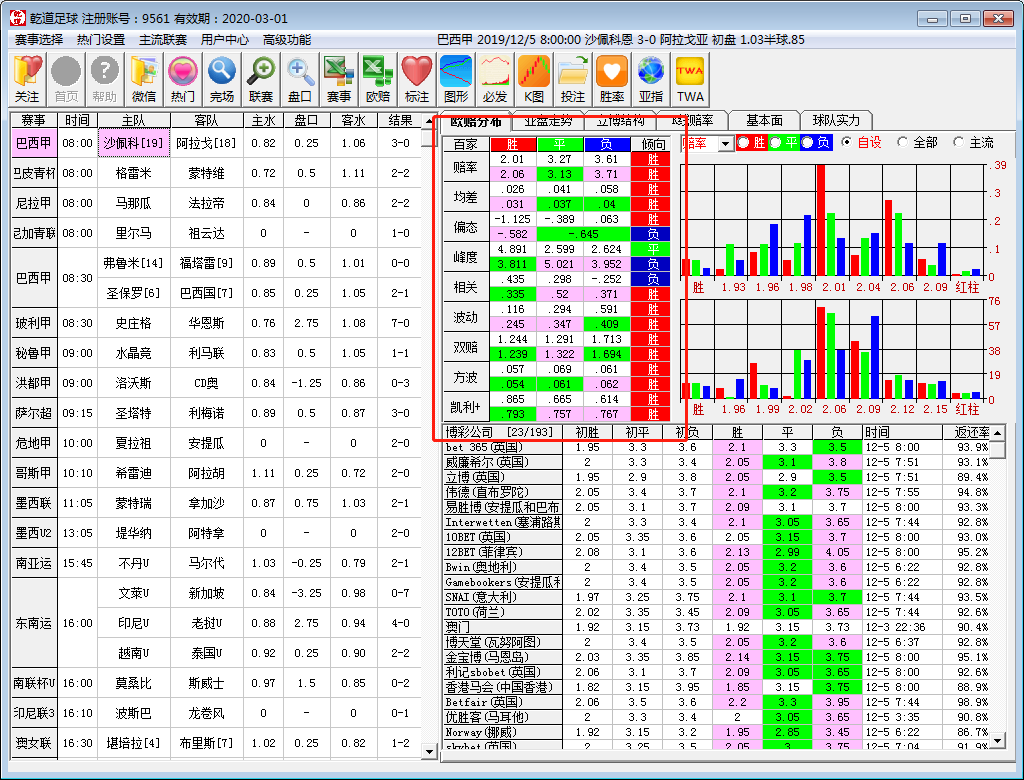Image resolution: width=1024 pixels, height=780 pixels.
Task: Sort by the 返还率 column header
Action: (x=967, y=432)
